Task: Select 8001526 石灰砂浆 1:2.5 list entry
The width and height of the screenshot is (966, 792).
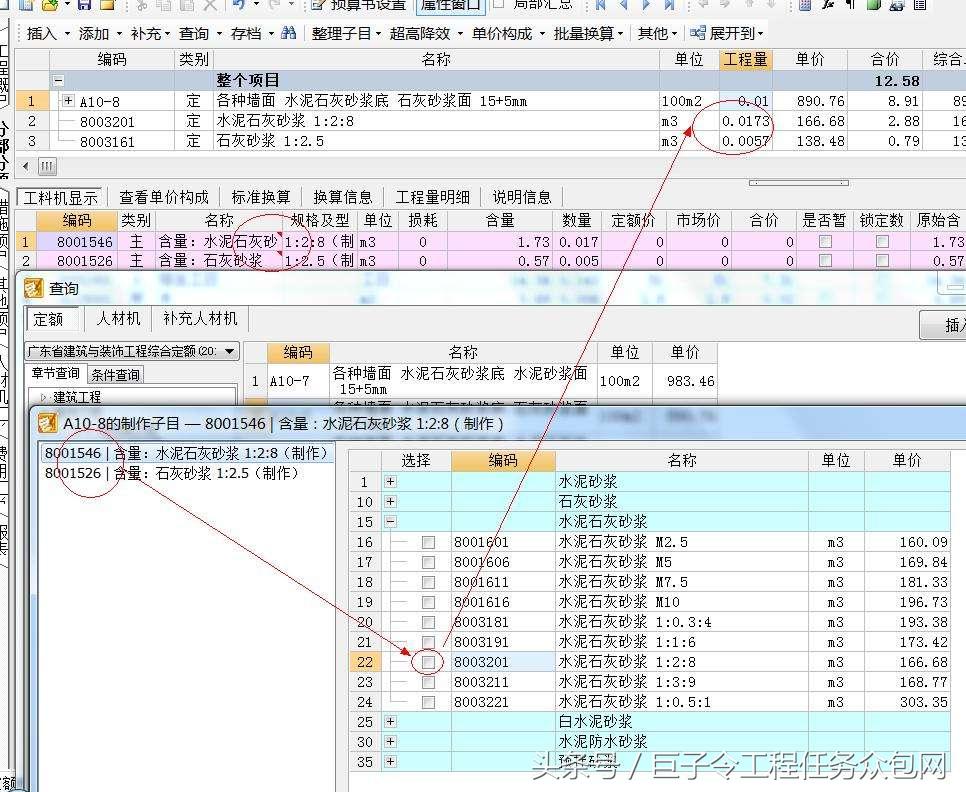Action: 172,473
